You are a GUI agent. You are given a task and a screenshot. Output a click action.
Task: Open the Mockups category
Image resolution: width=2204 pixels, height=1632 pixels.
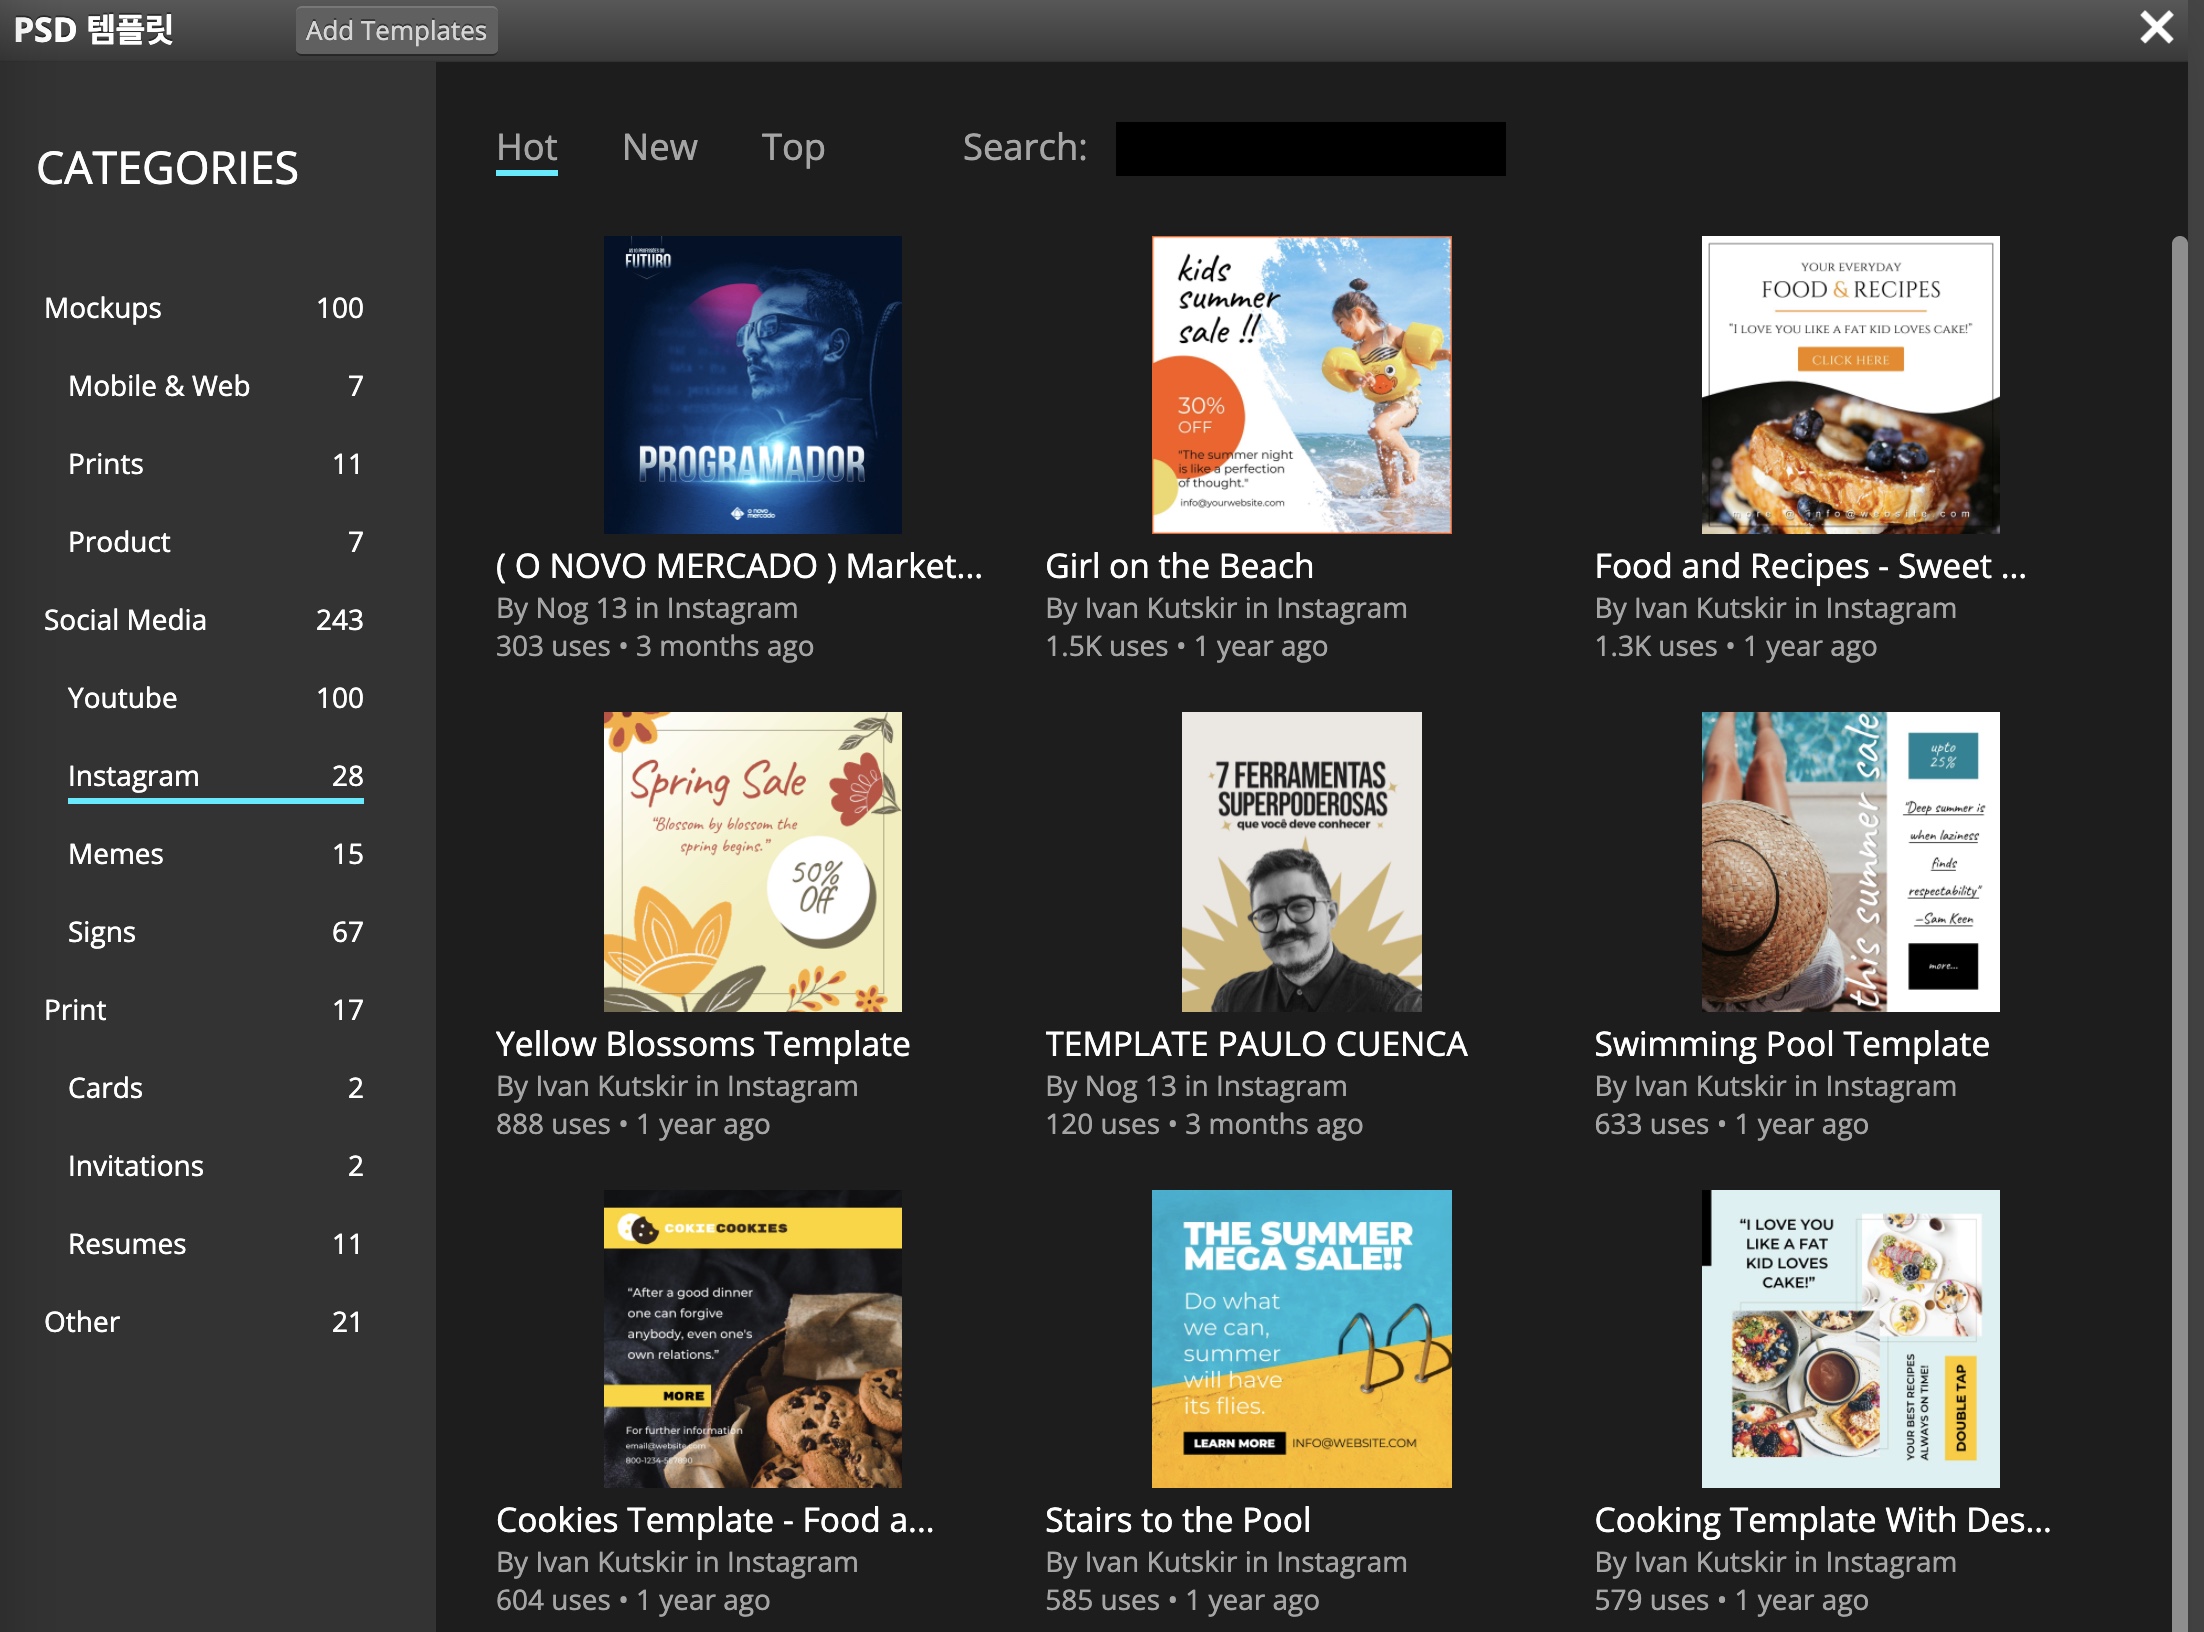[103, 308]
